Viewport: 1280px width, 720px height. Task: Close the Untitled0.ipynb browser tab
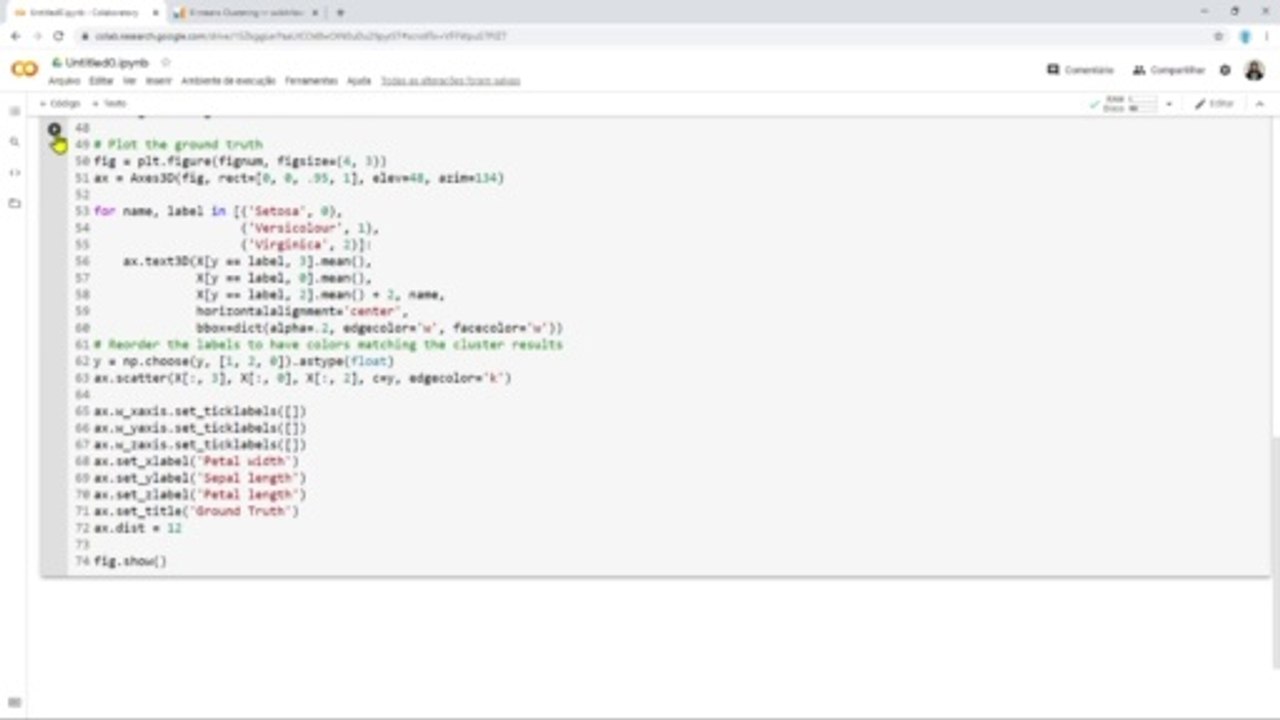click(x=153, y=12)
